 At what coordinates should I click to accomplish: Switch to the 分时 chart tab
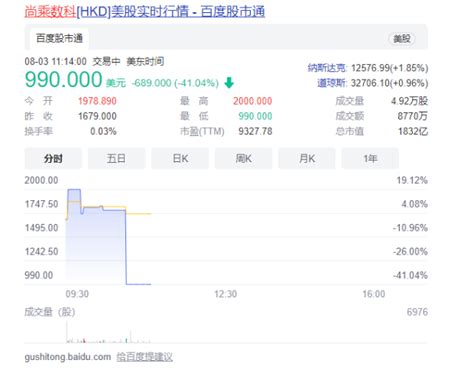[53, 158]
